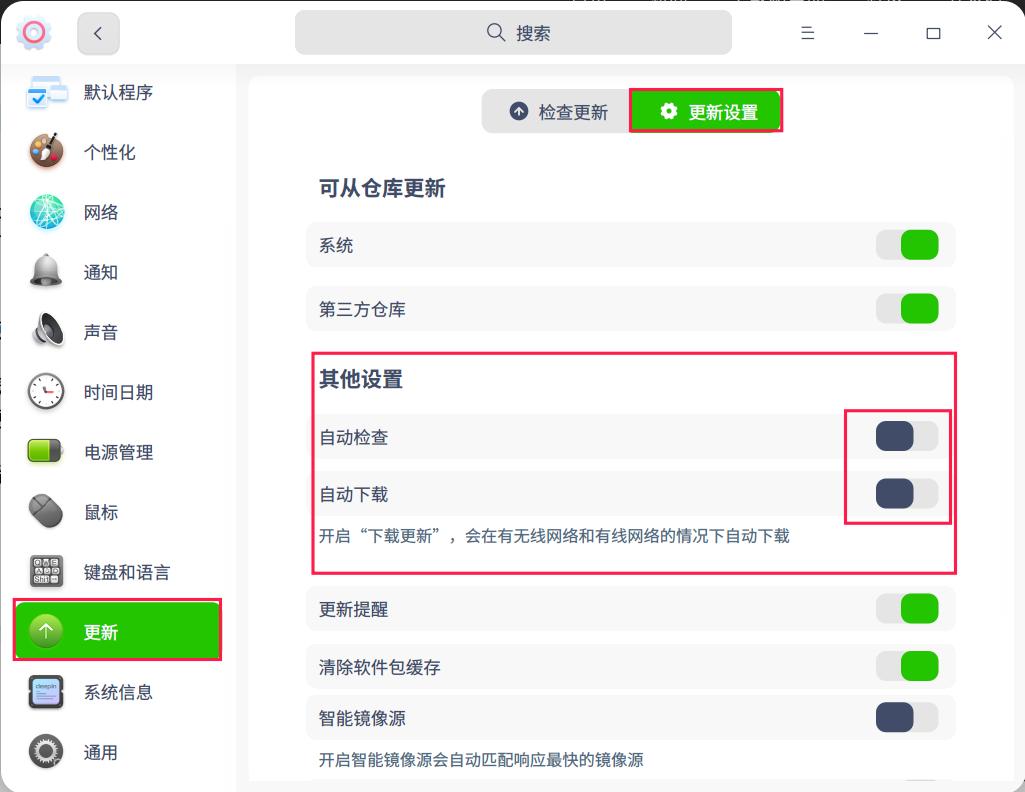Click the 系统信息 sidebar icon
Image resolution: width=1025 pixels, height=792 pixels.
point(46,692)
